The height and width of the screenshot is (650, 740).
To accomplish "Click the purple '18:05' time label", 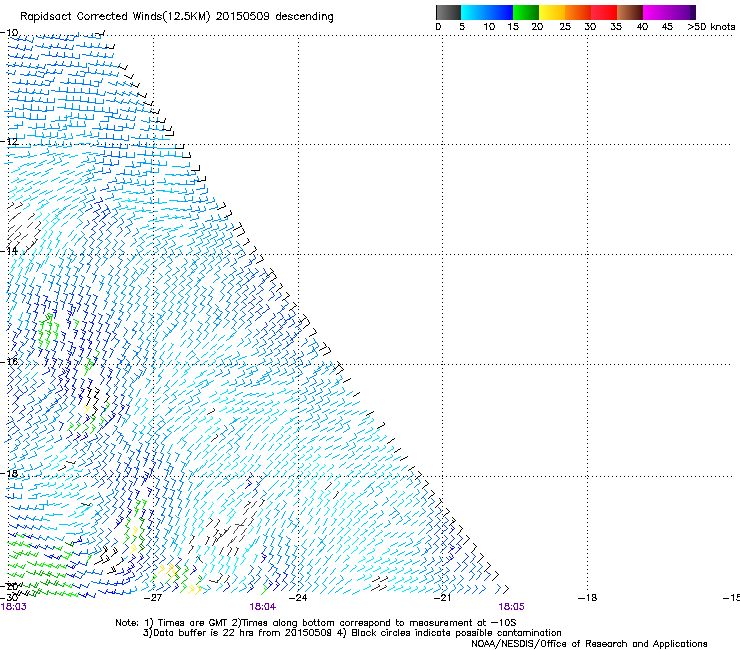I will (512, 607).
